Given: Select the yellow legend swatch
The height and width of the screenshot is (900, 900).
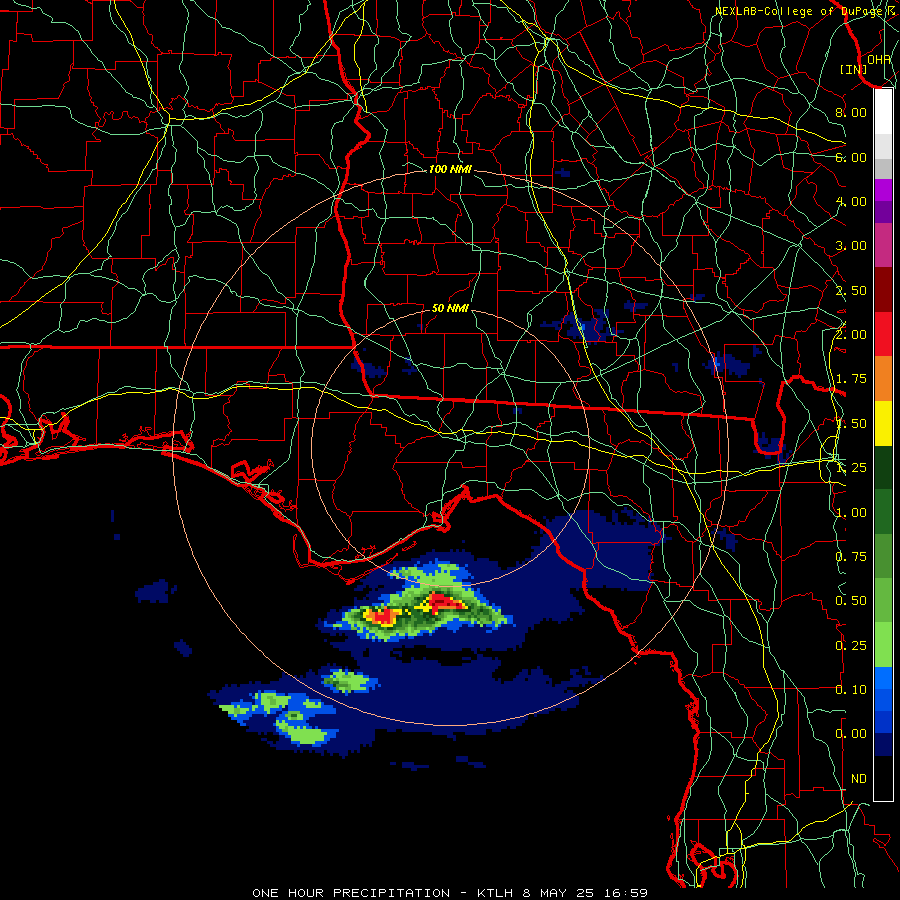Looking at the screenshot, I should pyautogui.click(x=883, y=424).
